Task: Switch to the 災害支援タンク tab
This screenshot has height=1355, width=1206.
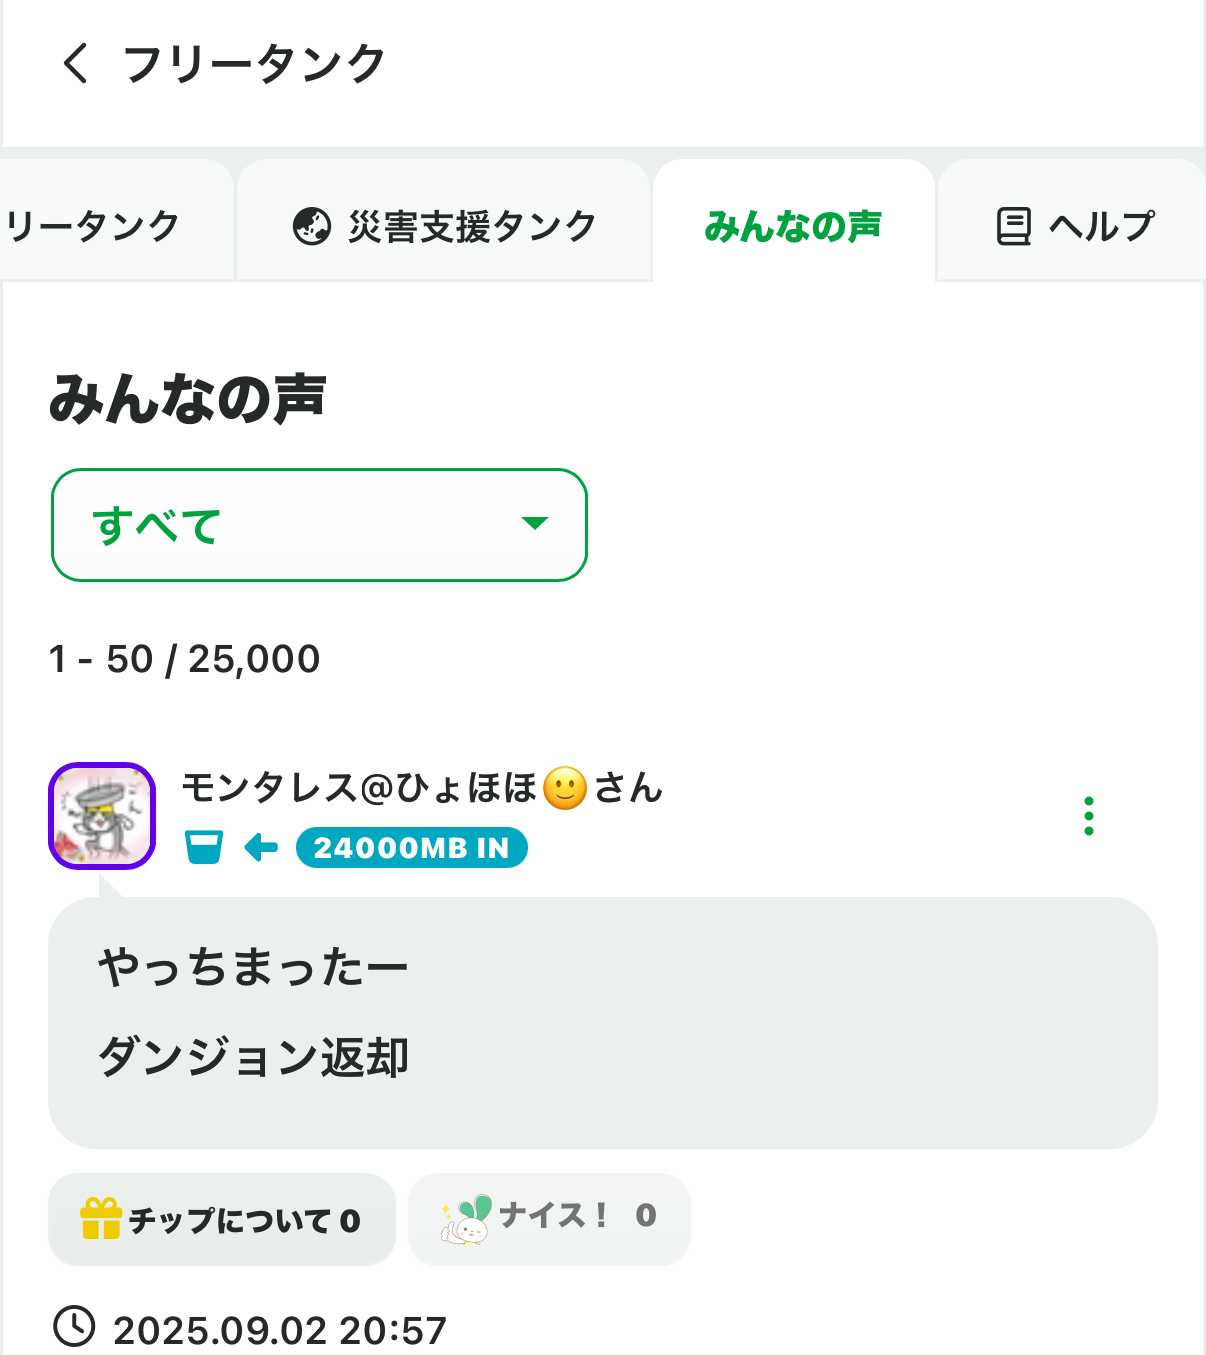Action: tap(445, 226)
